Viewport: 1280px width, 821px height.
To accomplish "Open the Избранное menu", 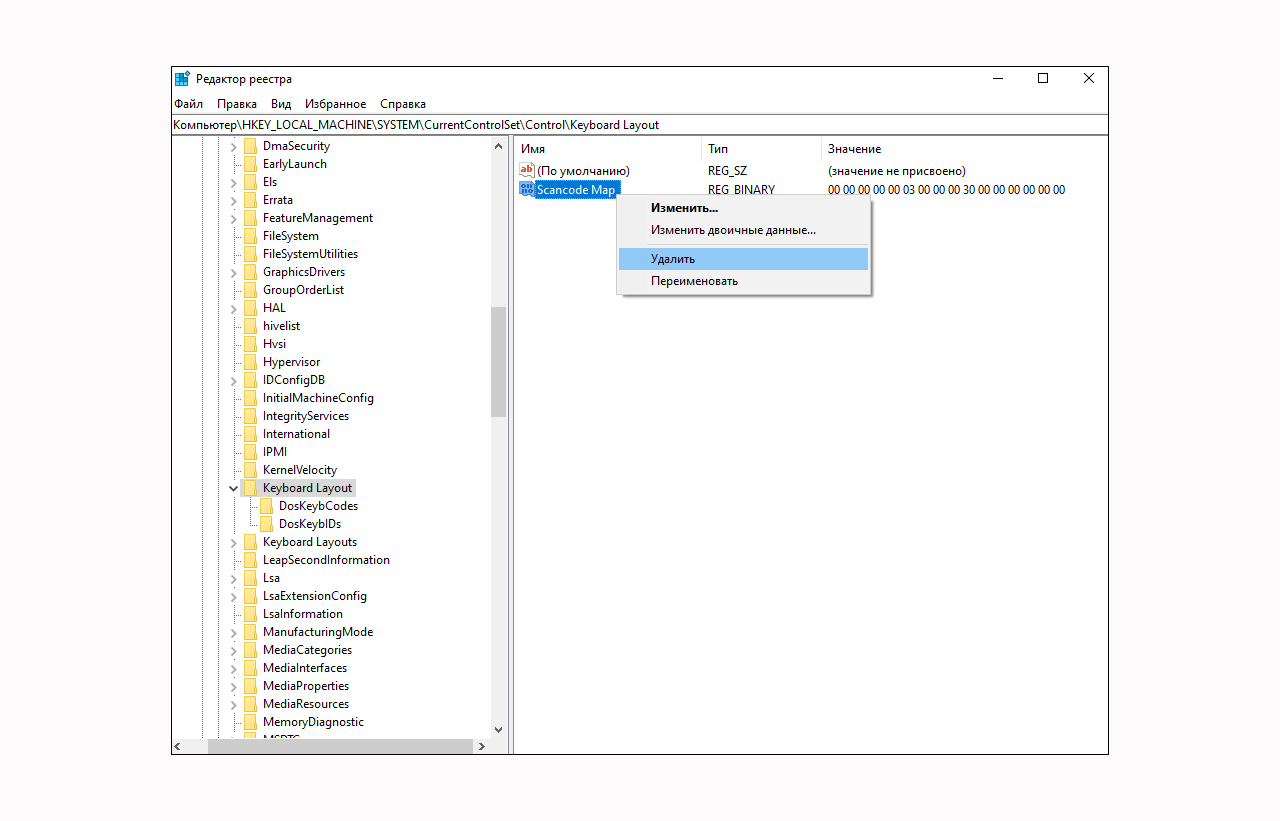I will coord(336,104).
